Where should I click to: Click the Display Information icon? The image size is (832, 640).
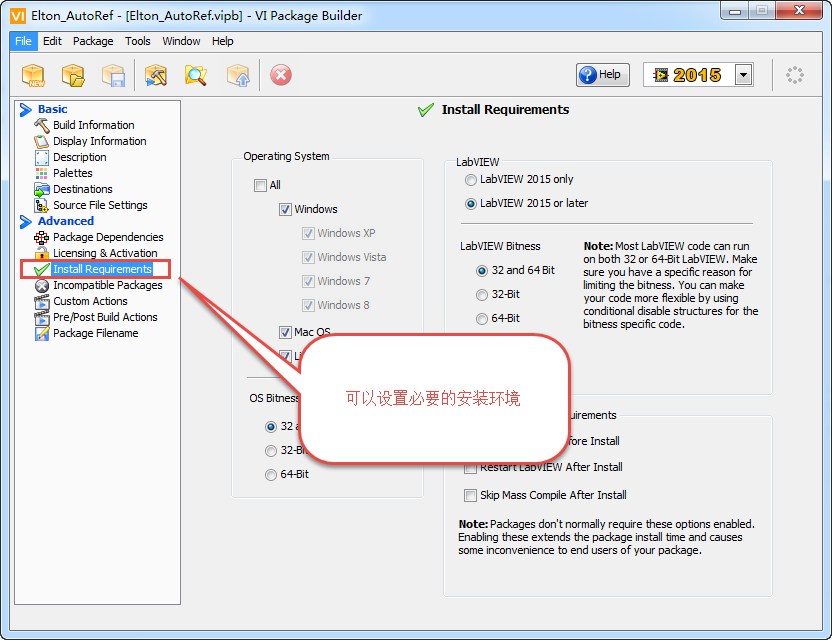41,141
